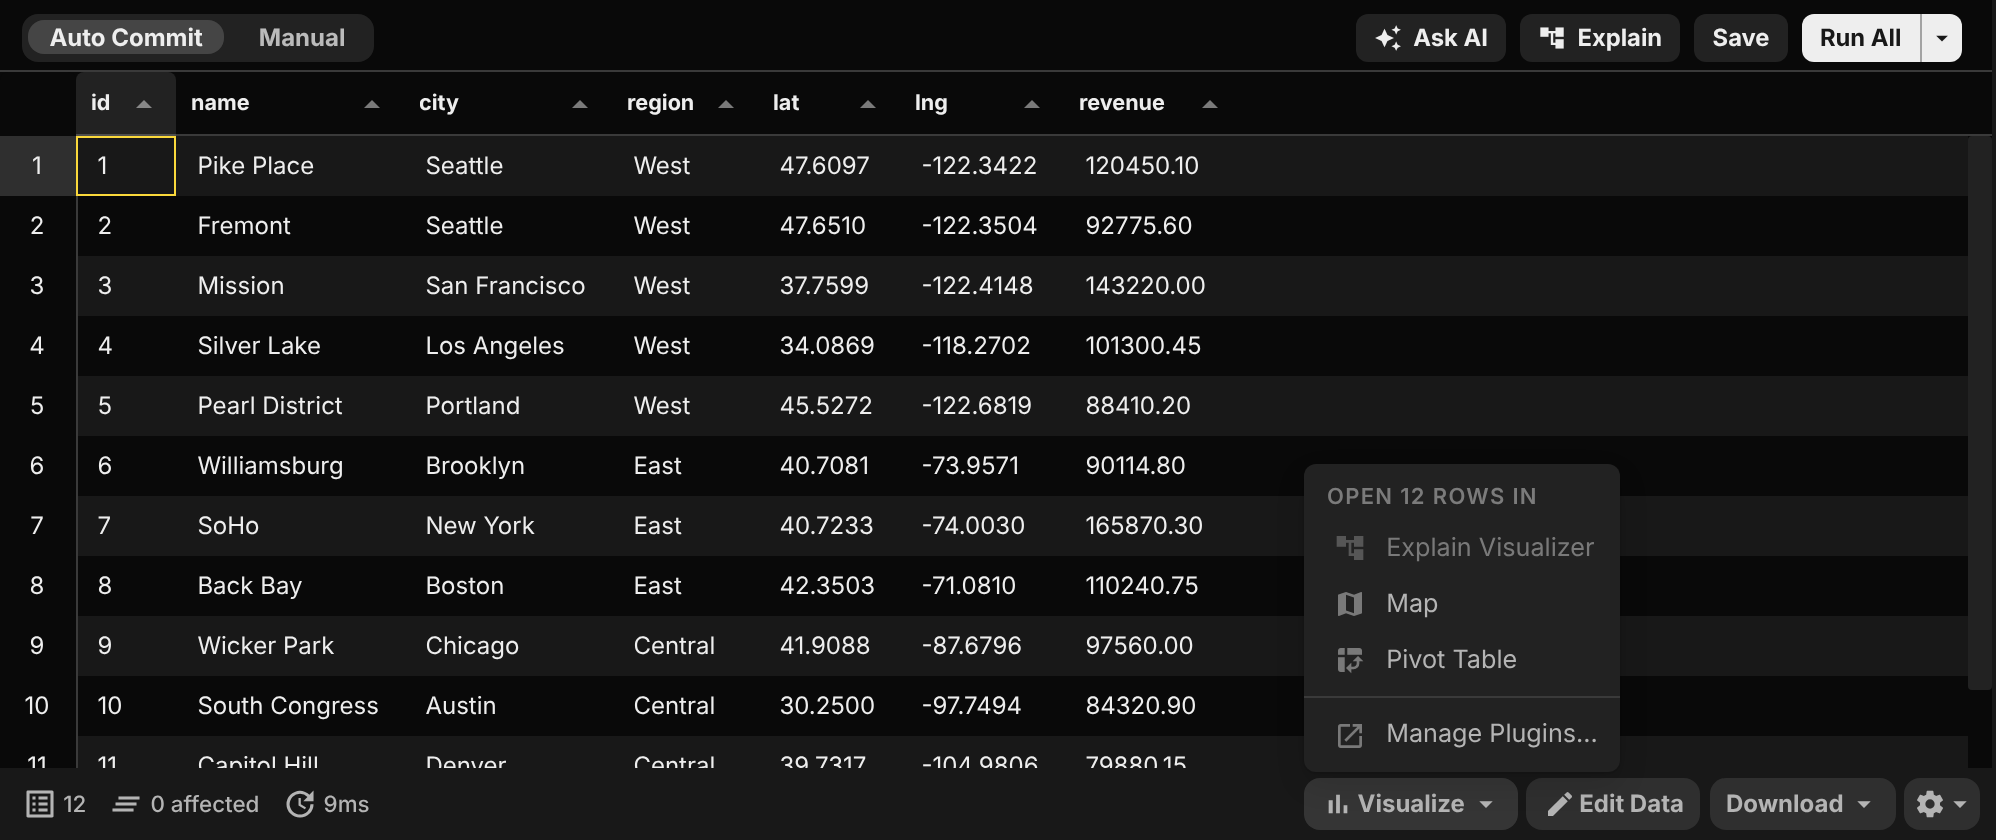Select the highlighted id cell of row 1
The width and height of the screenshot is (1996, 840).
tap(126, 166)
